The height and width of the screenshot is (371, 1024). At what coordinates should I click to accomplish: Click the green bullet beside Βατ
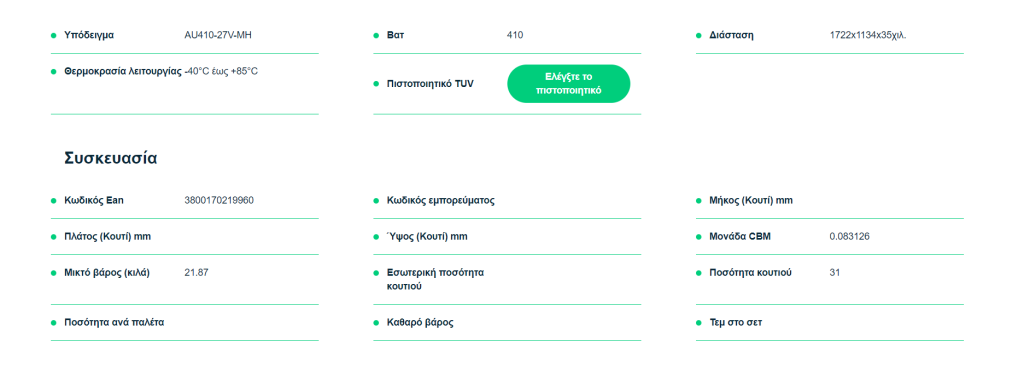[x=376, y=35]
